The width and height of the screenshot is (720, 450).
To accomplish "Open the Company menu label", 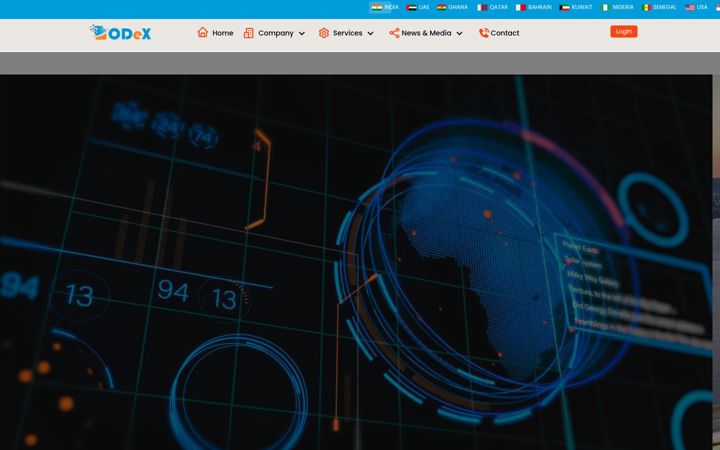I will click(x=276, y=33).
